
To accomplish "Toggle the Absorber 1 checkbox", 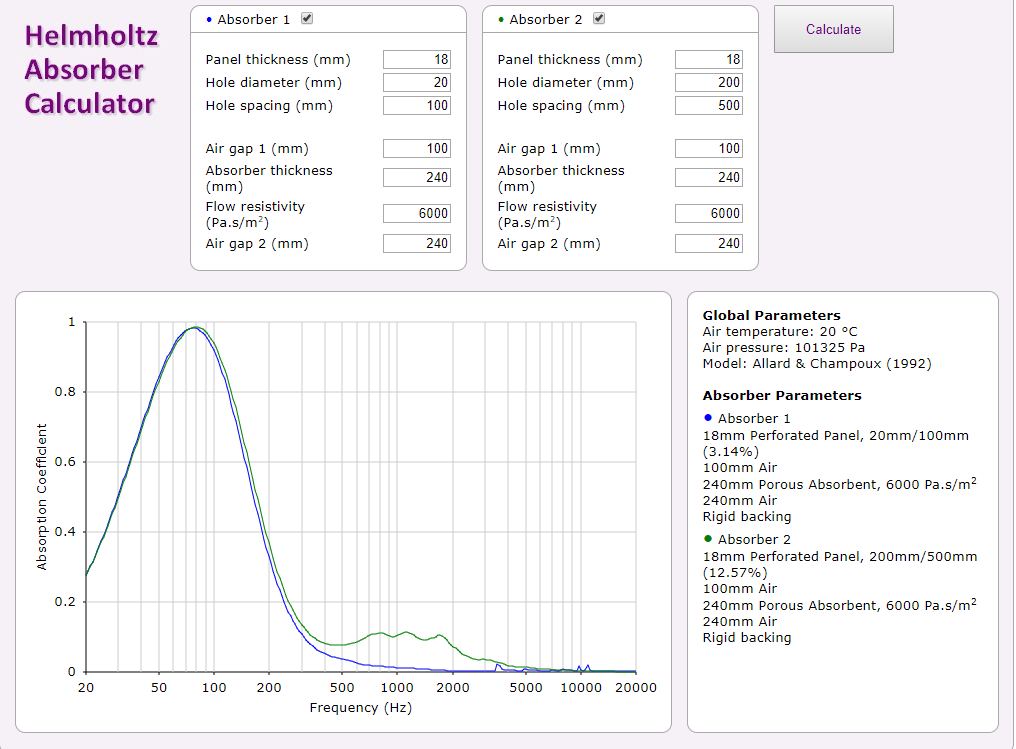I will (x=307, y=19).
